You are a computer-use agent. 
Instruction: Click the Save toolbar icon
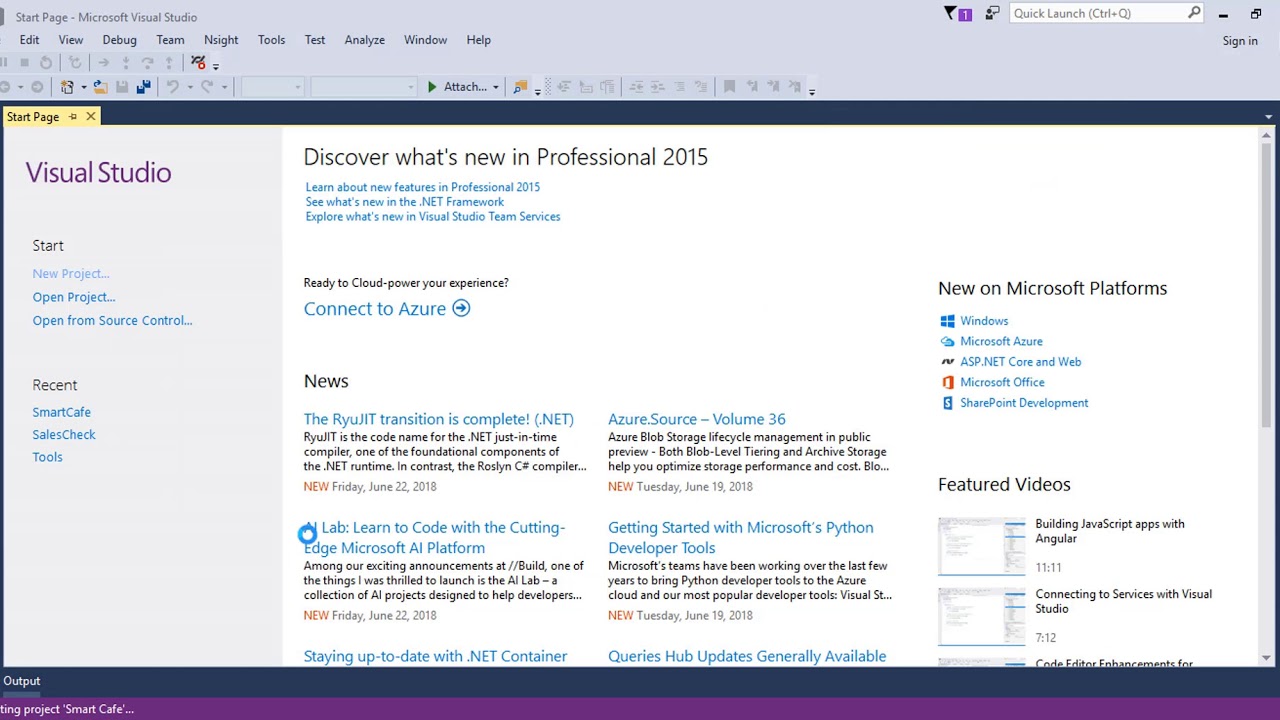coord(122,87)
